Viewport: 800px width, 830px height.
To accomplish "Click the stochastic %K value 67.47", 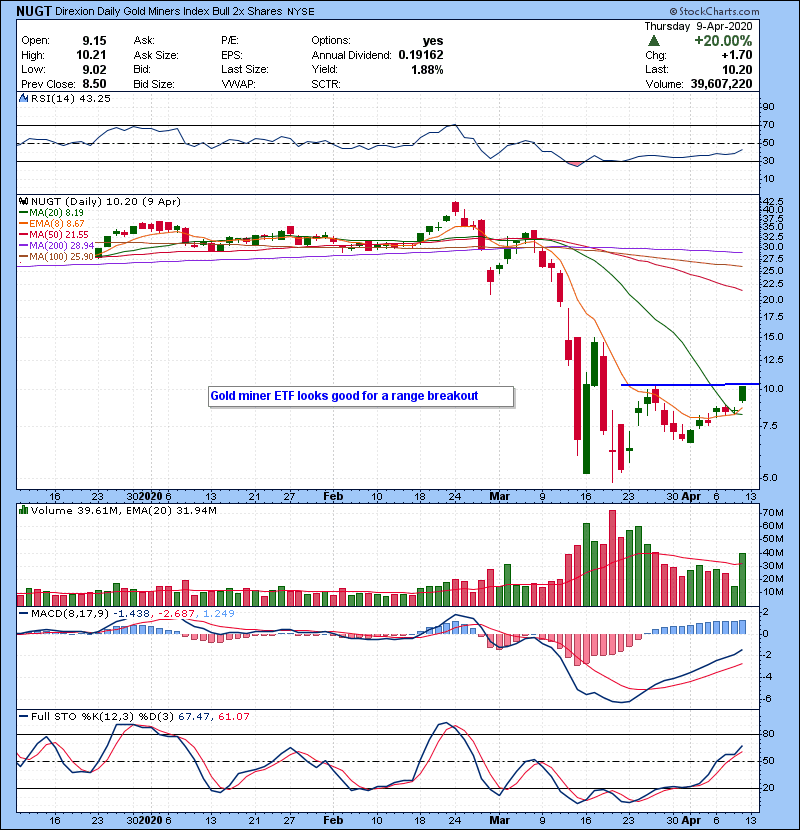I will (x=193, y=717).
